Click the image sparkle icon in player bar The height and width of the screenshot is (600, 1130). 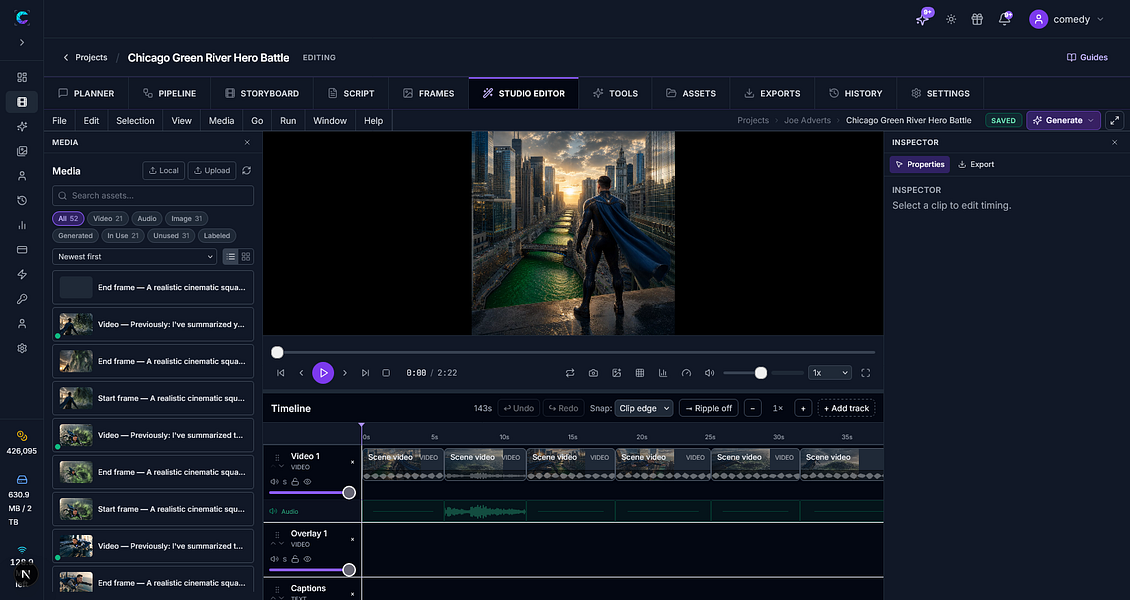pyautogui.click(x=616, y=373)
